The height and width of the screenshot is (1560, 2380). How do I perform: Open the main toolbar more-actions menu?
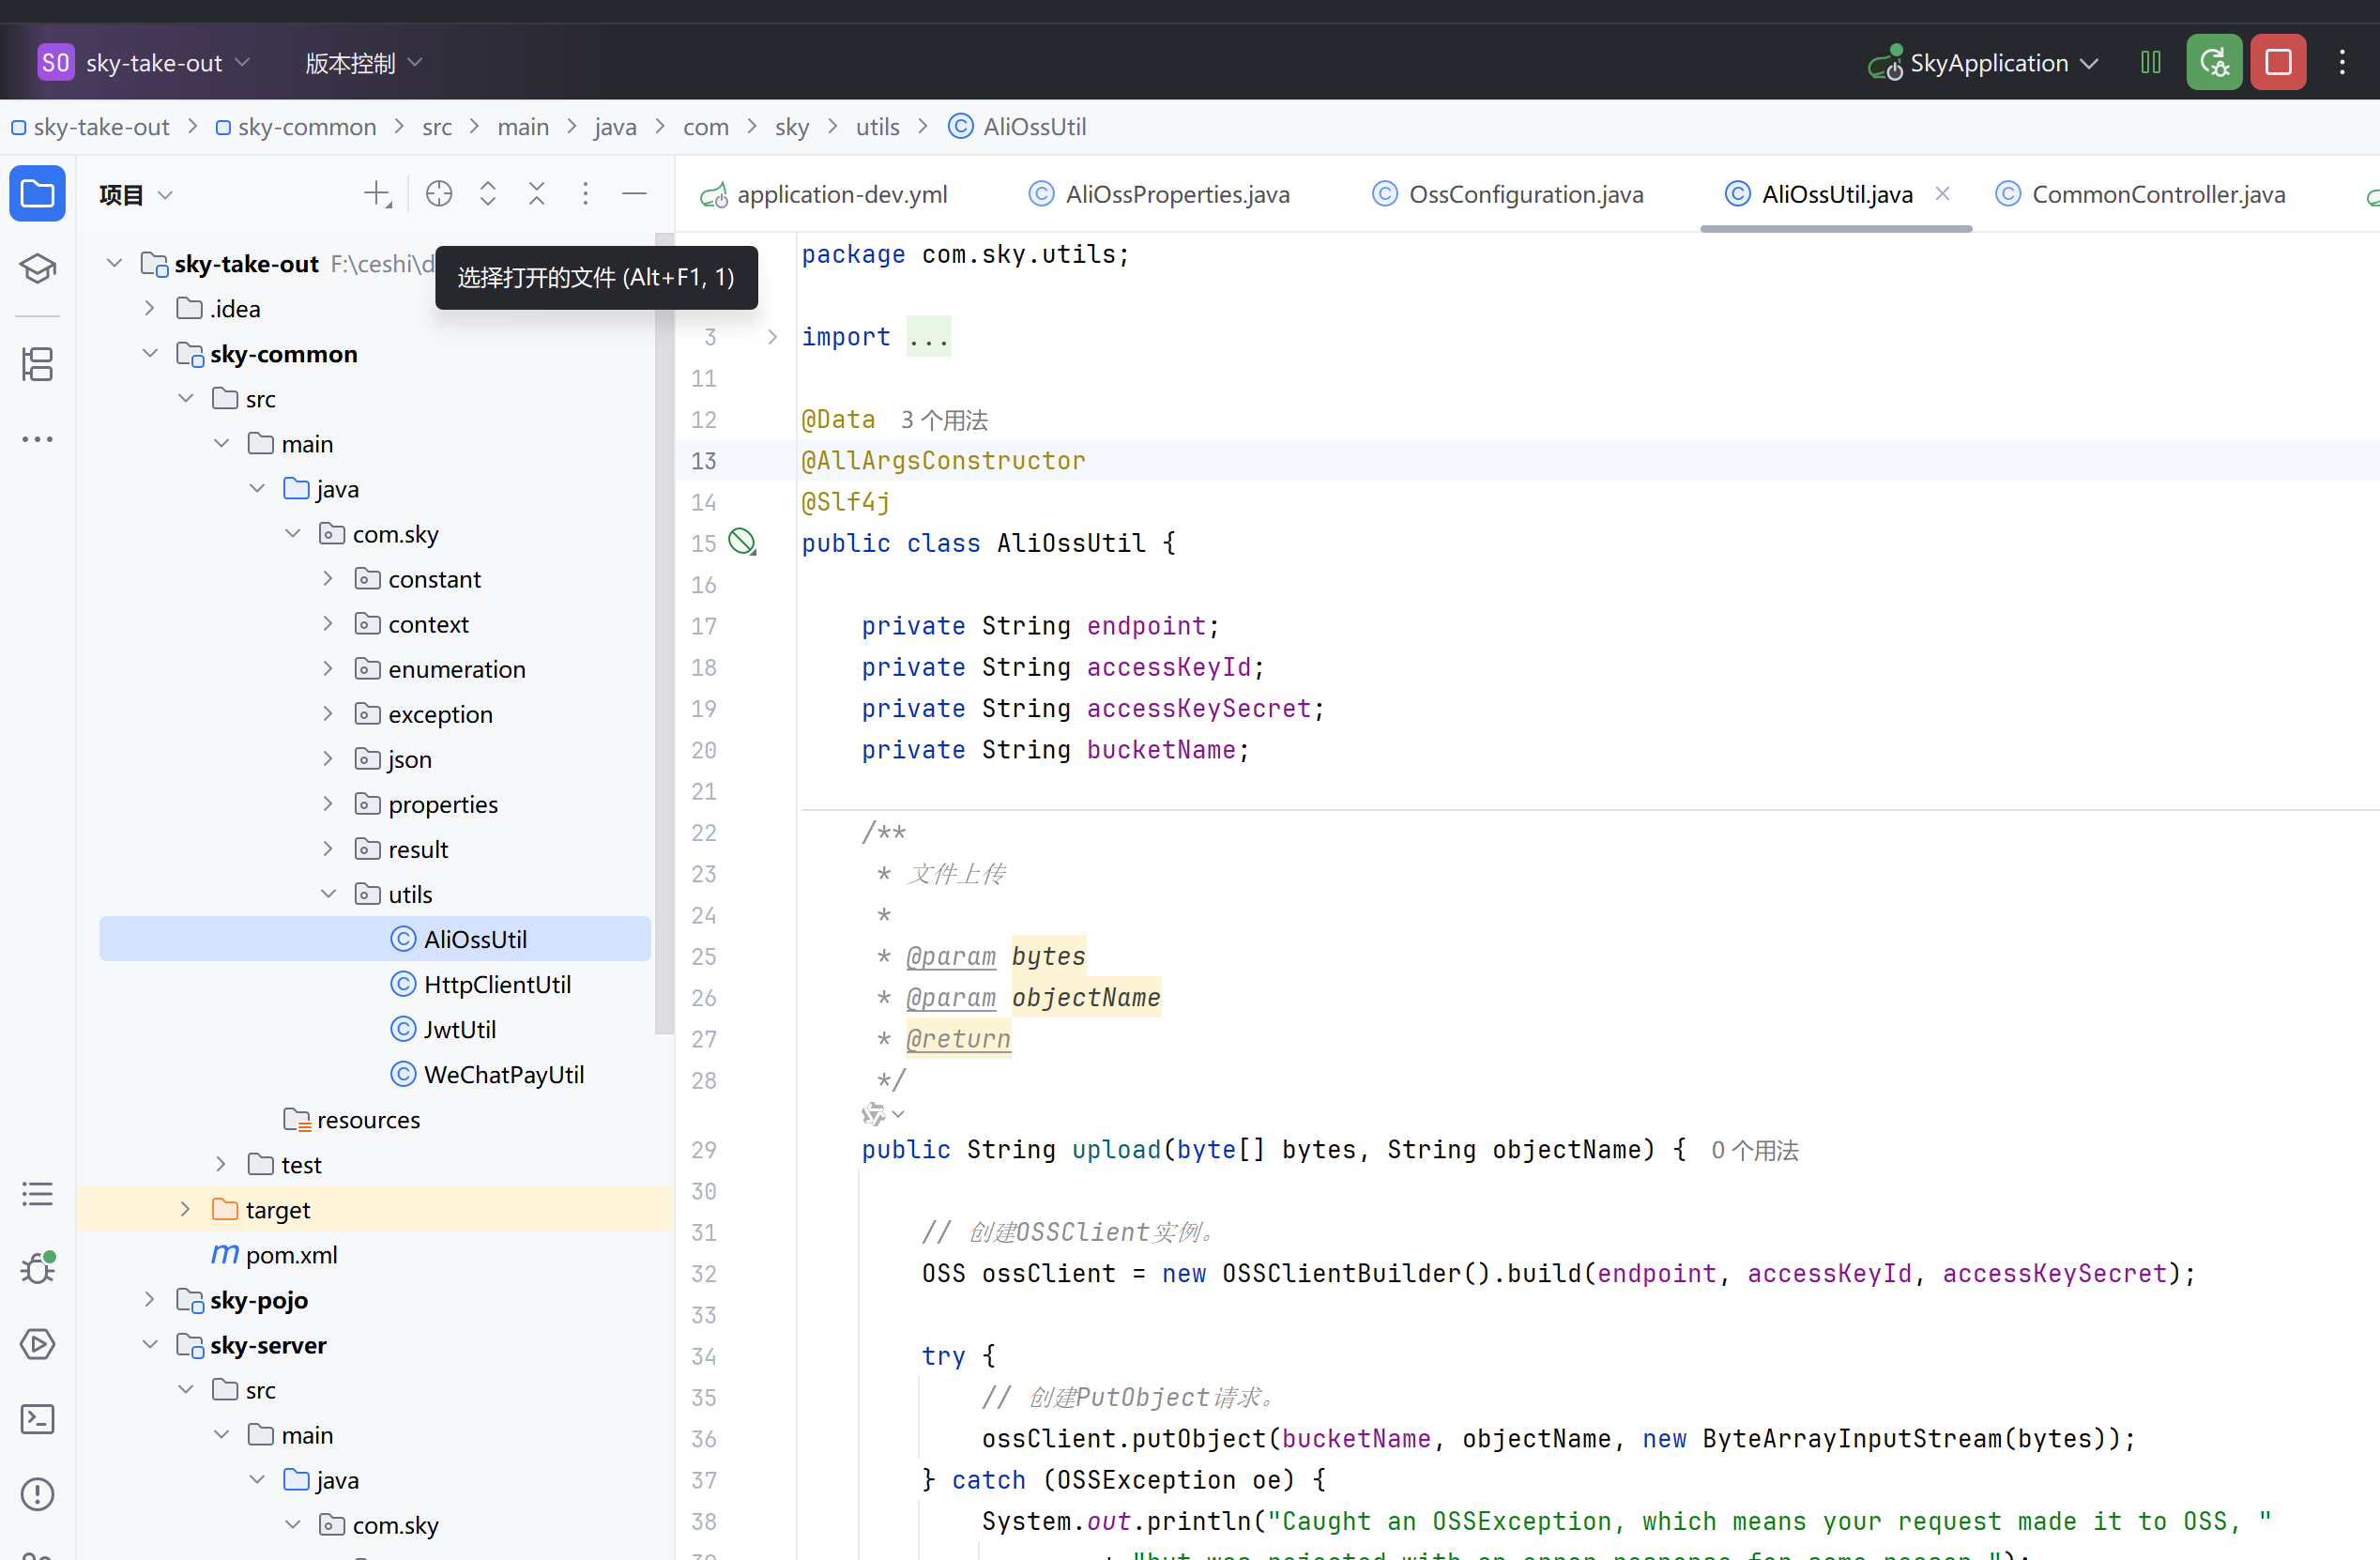pos(2342,63)
